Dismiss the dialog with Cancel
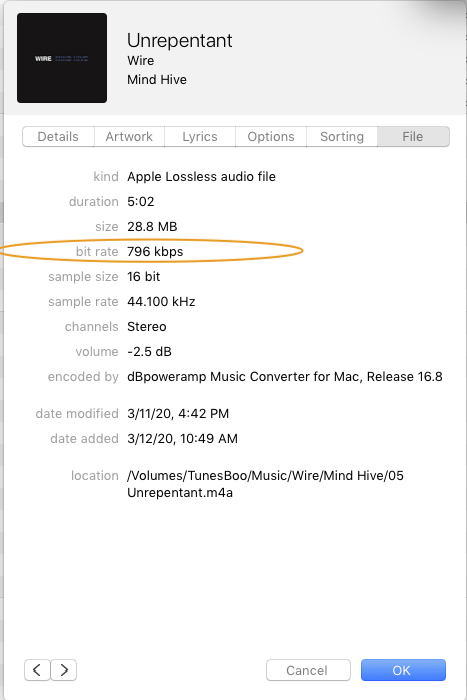467x700 pixels. click(x=308, y=670)
